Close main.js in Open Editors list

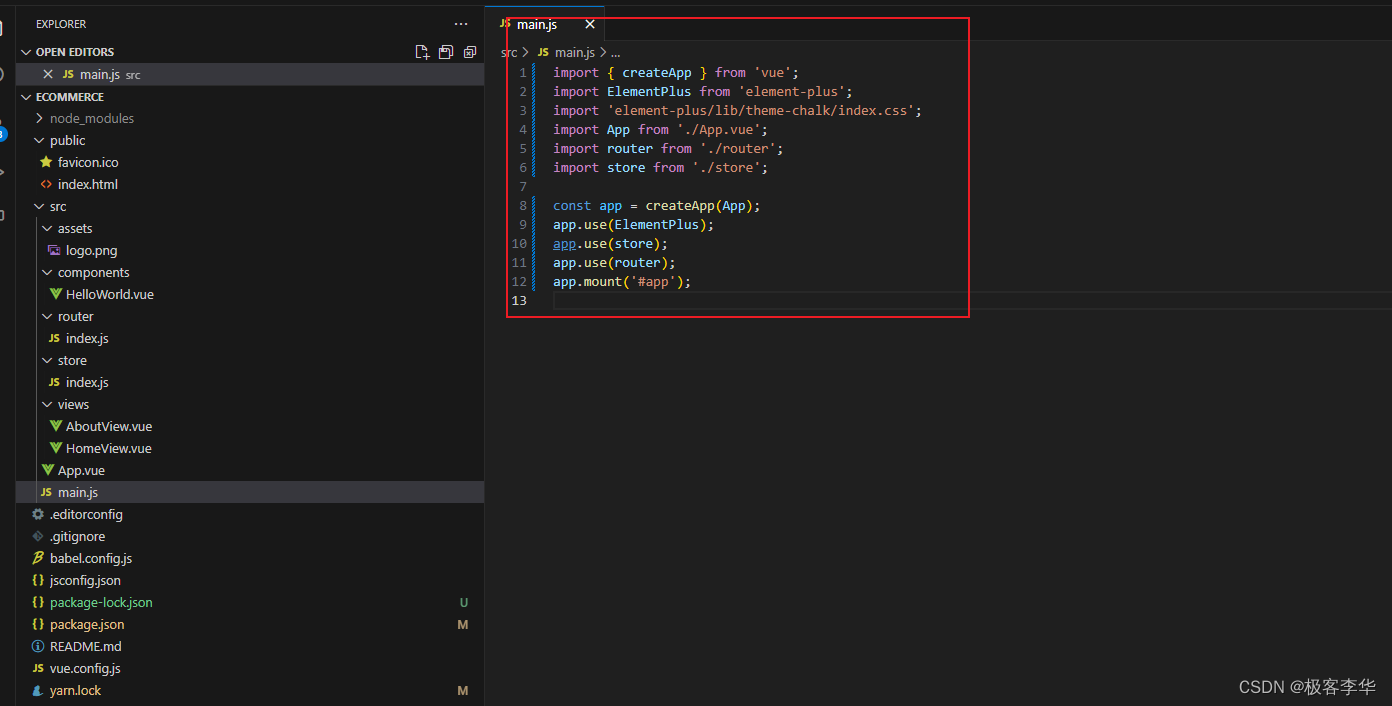click(x=48, y=75)
